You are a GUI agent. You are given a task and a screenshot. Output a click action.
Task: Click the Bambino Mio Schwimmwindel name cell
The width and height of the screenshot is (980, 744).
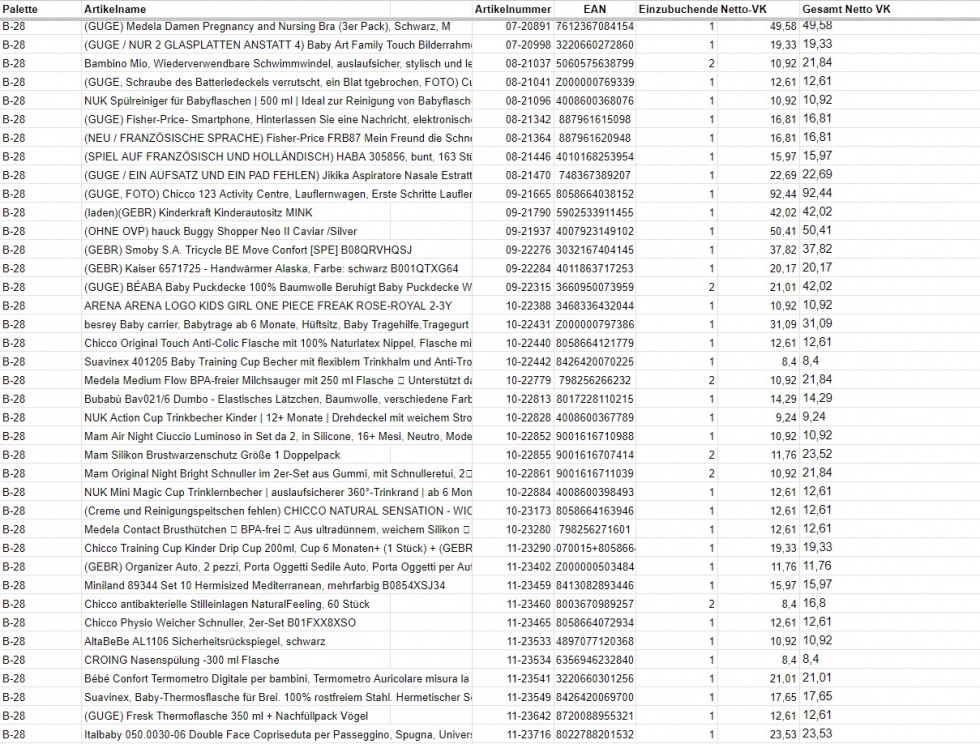(278, 64)
